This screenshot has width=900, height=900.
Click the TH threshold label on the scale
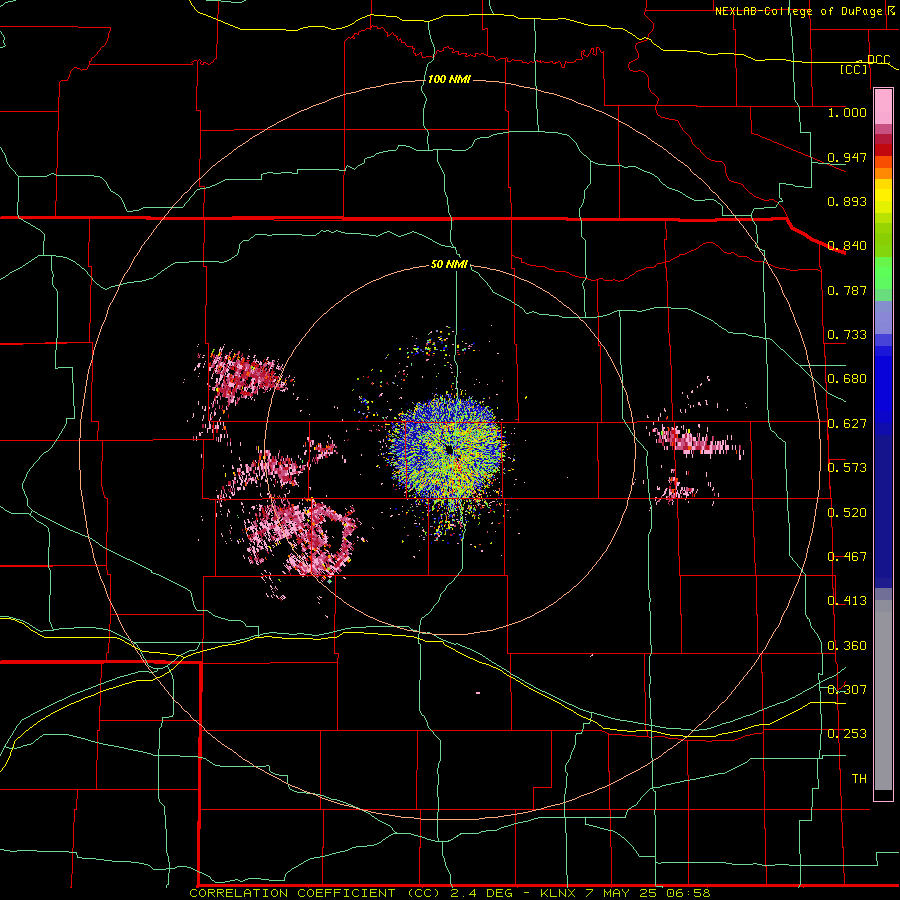(x=859, y=779)
